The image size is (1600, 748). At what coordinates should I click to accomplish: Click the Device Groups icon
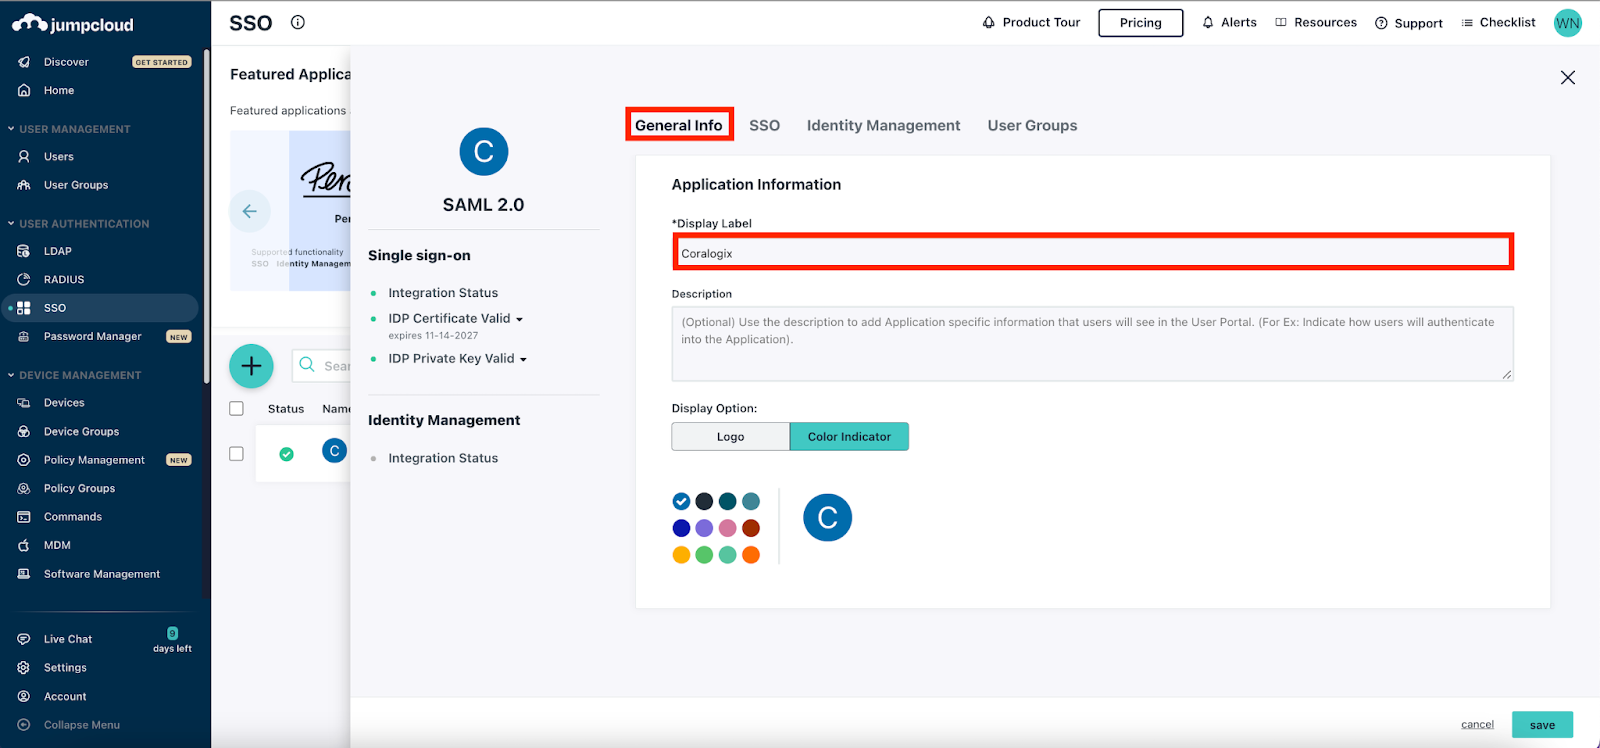(24, 431)
